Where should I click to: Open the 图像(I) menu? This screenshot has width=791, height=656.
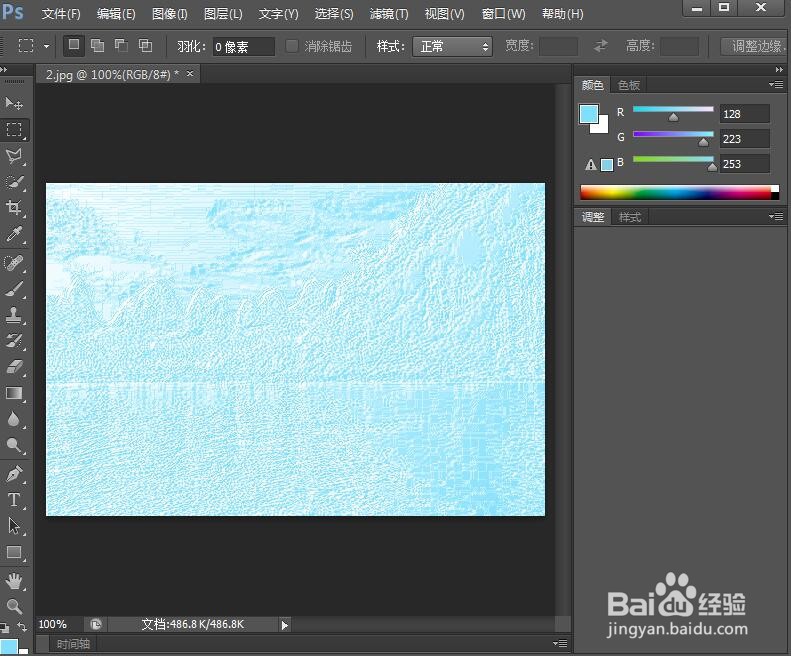[x=170, y=14]
